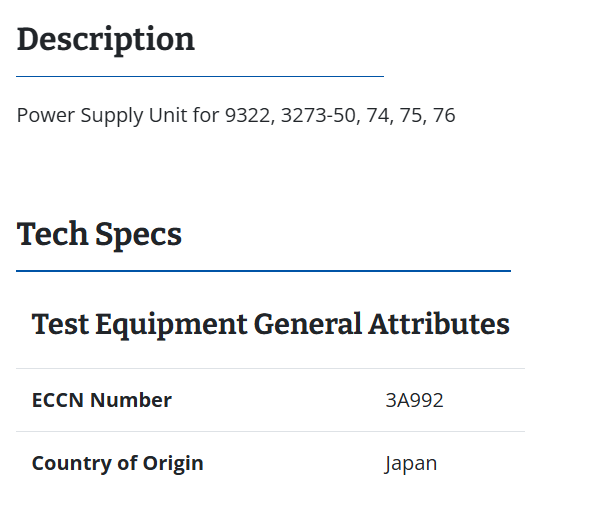Click the number 76 in the description
This screenshot has height=523, width=593.
click(444, 115)
